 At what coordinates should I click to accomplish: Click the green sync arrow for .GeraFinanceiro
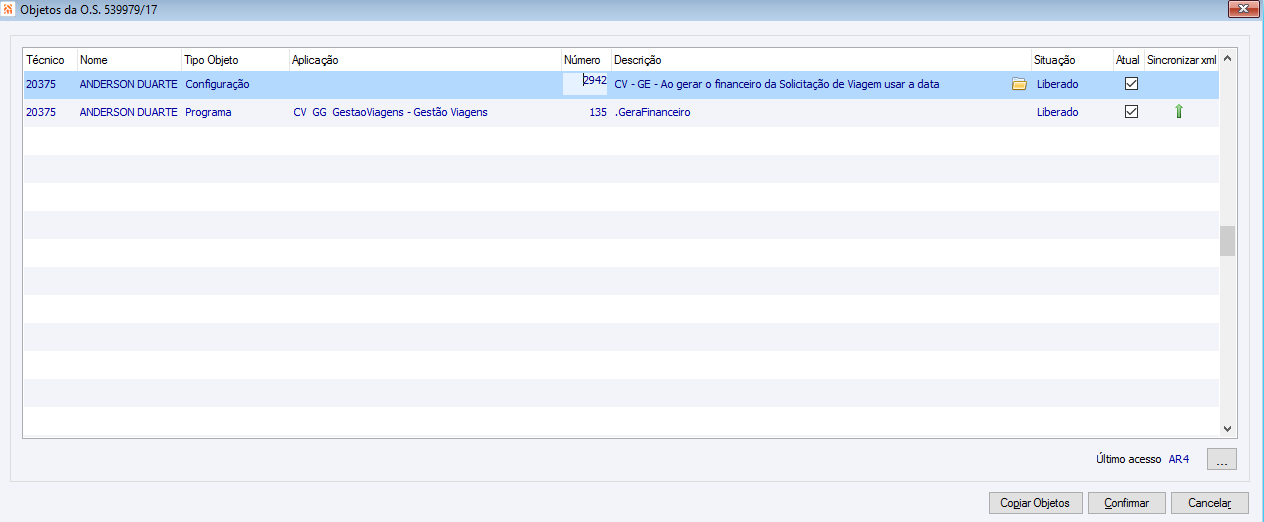pyautogui.click(x=1178, y=112)
